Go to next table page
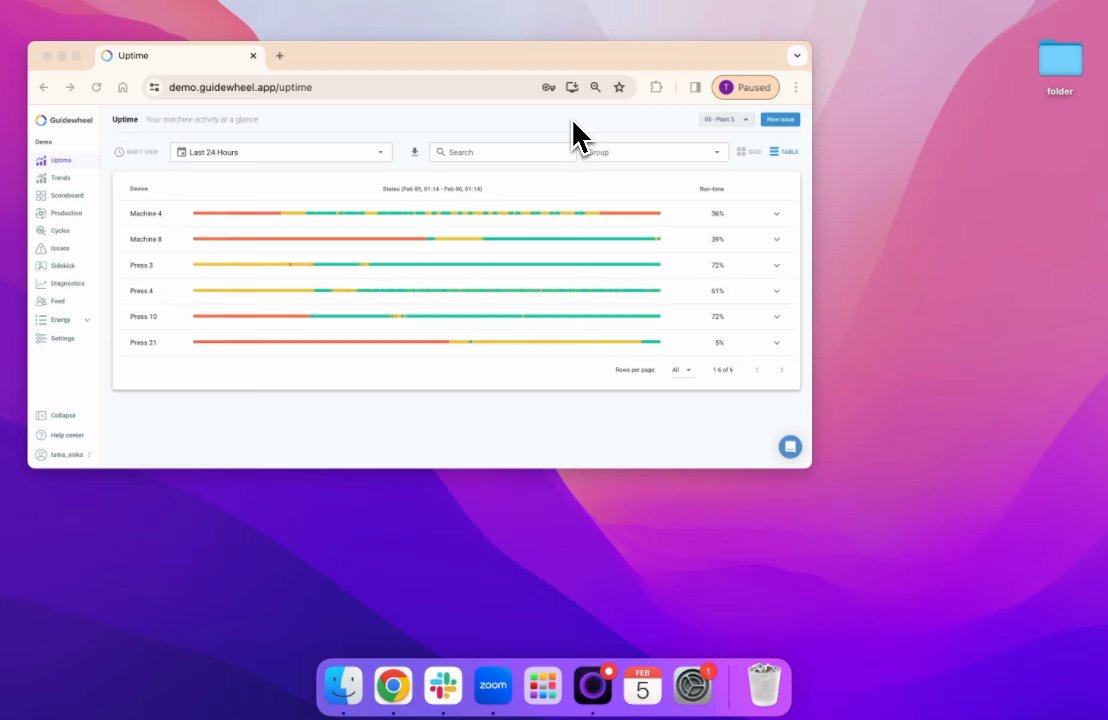The height and width of the screenshot is (720, 1108). [x=782, y=370]
